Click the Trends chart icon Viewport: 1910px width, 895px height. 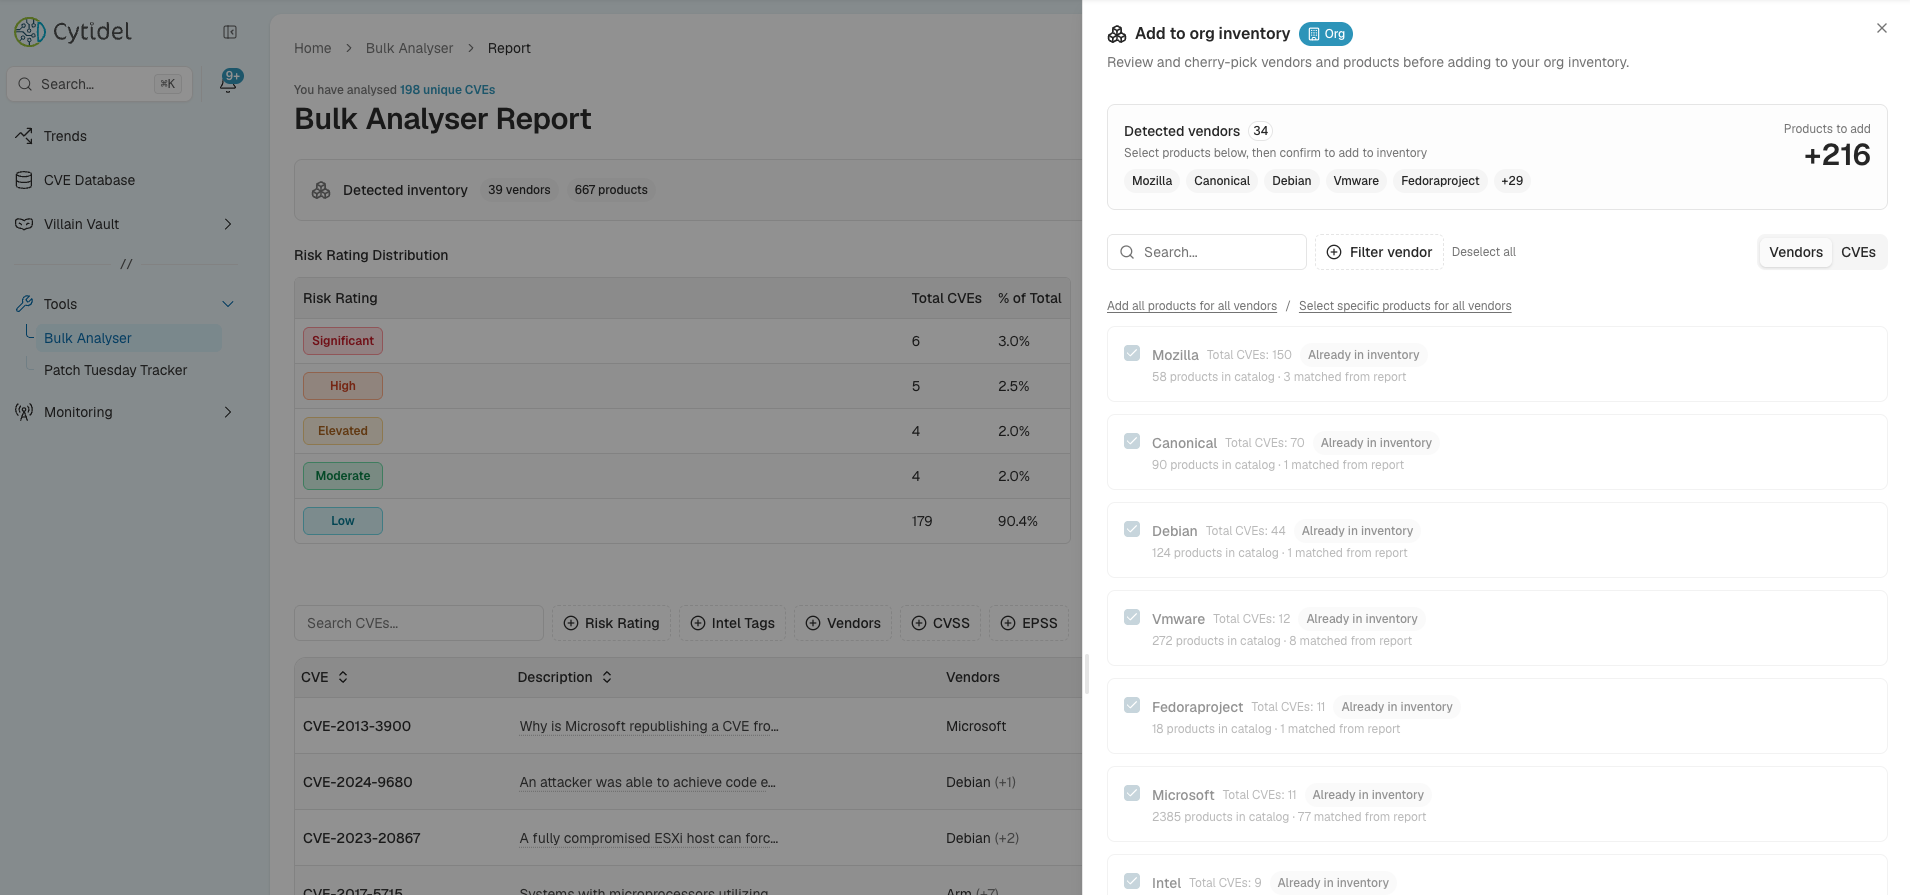tap(24, 136)
